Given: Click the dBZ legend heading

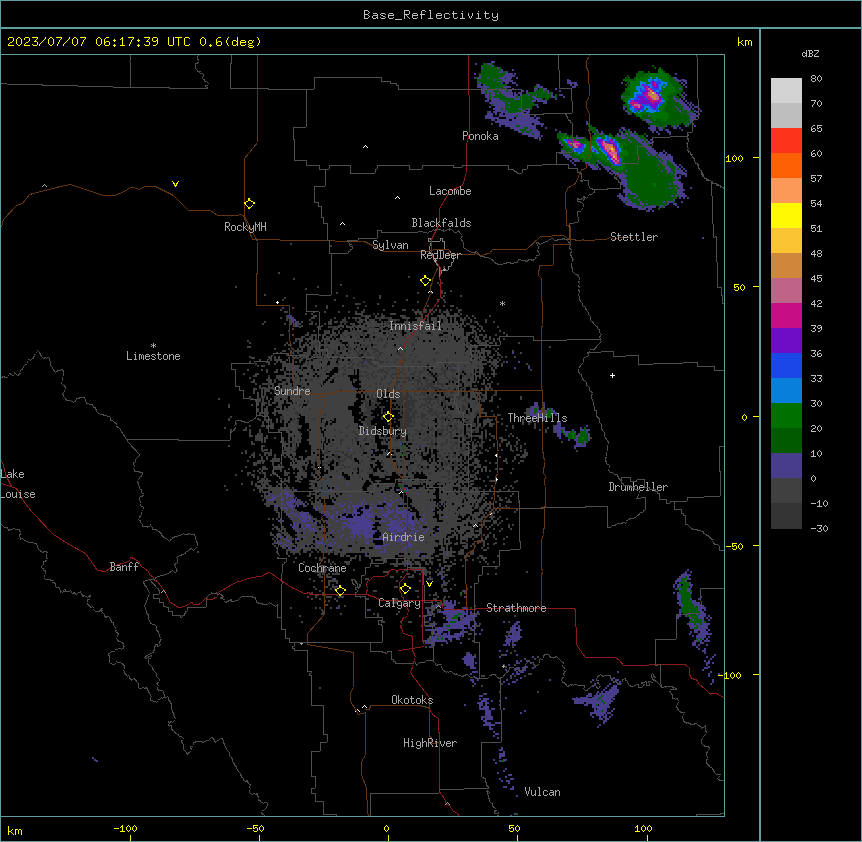Looking at the screenshot, I should 810,53.
